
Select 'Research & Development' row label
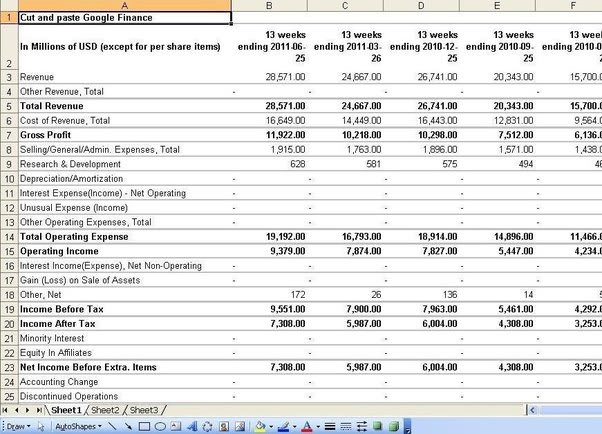pos(124,164)
